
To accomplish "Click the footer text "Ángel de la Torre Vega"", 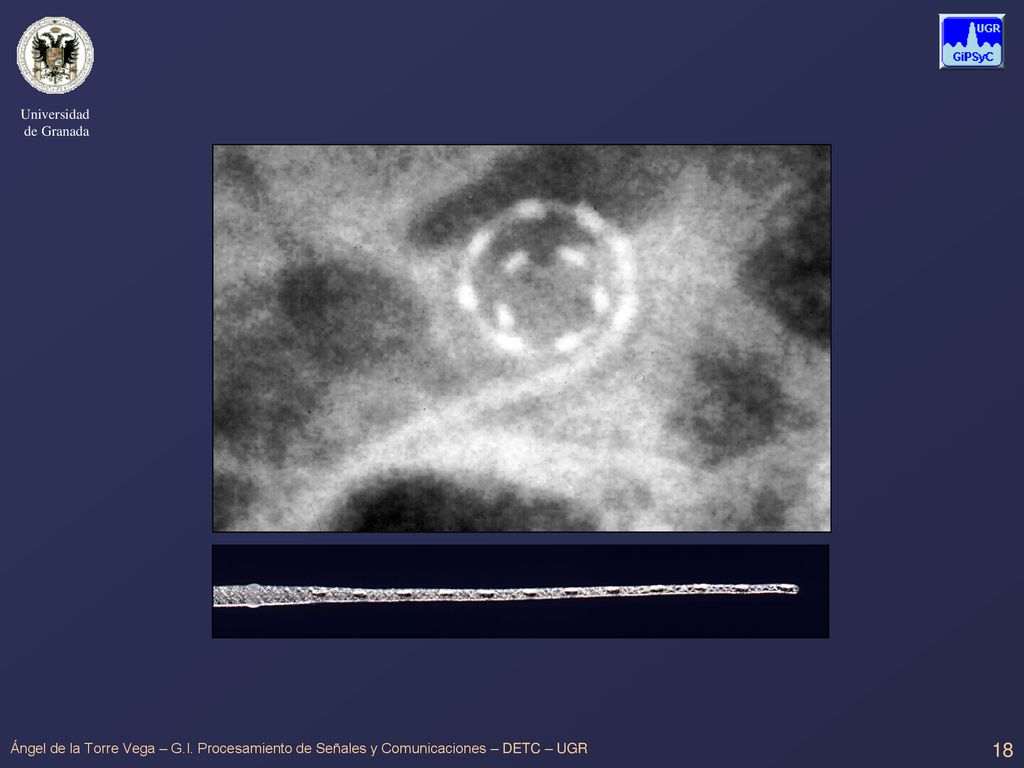I will 83,748.
